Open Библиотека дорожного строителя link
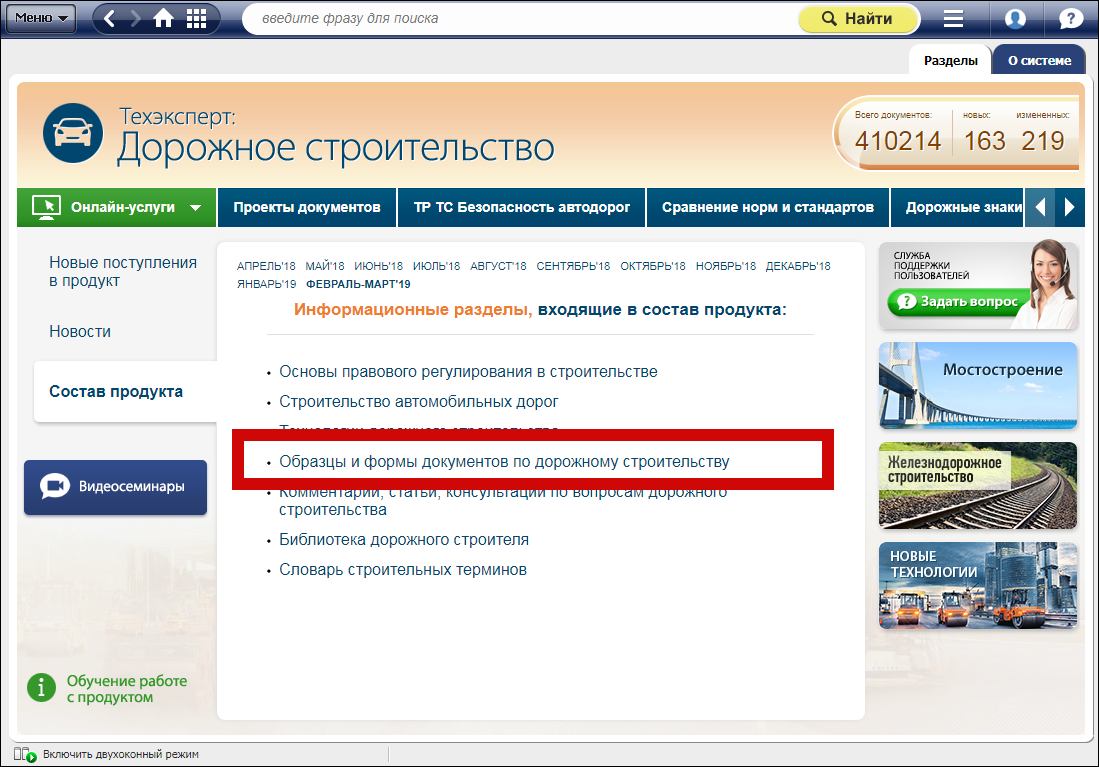Screen dimensions: 1099x767 coord(404,540)
